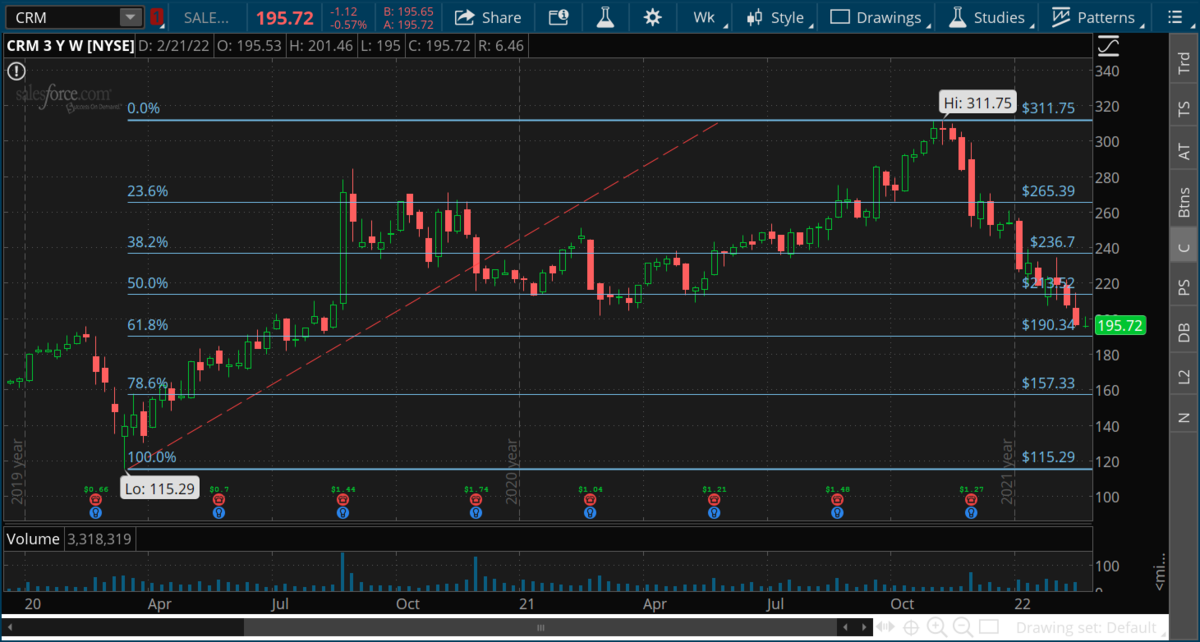Open the CRM symbol dropdown arrow
The width and height of the screenshot is (1200, 642).
tap(131, 17)
